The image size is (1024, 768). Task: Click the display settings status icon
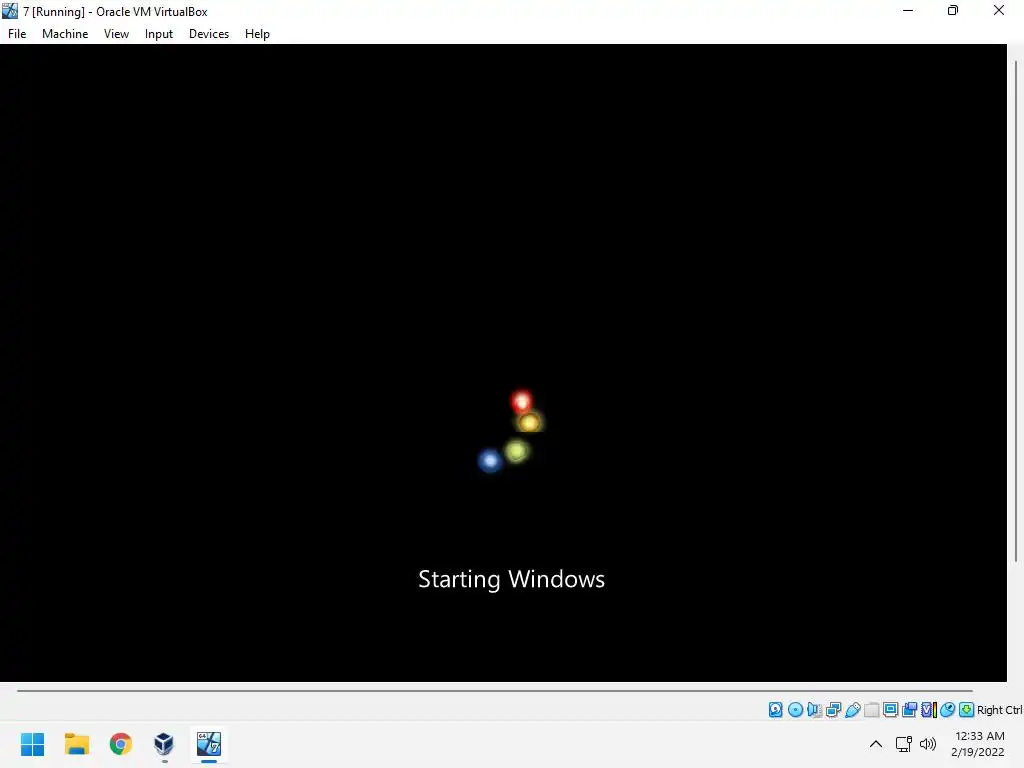[890, 710]
